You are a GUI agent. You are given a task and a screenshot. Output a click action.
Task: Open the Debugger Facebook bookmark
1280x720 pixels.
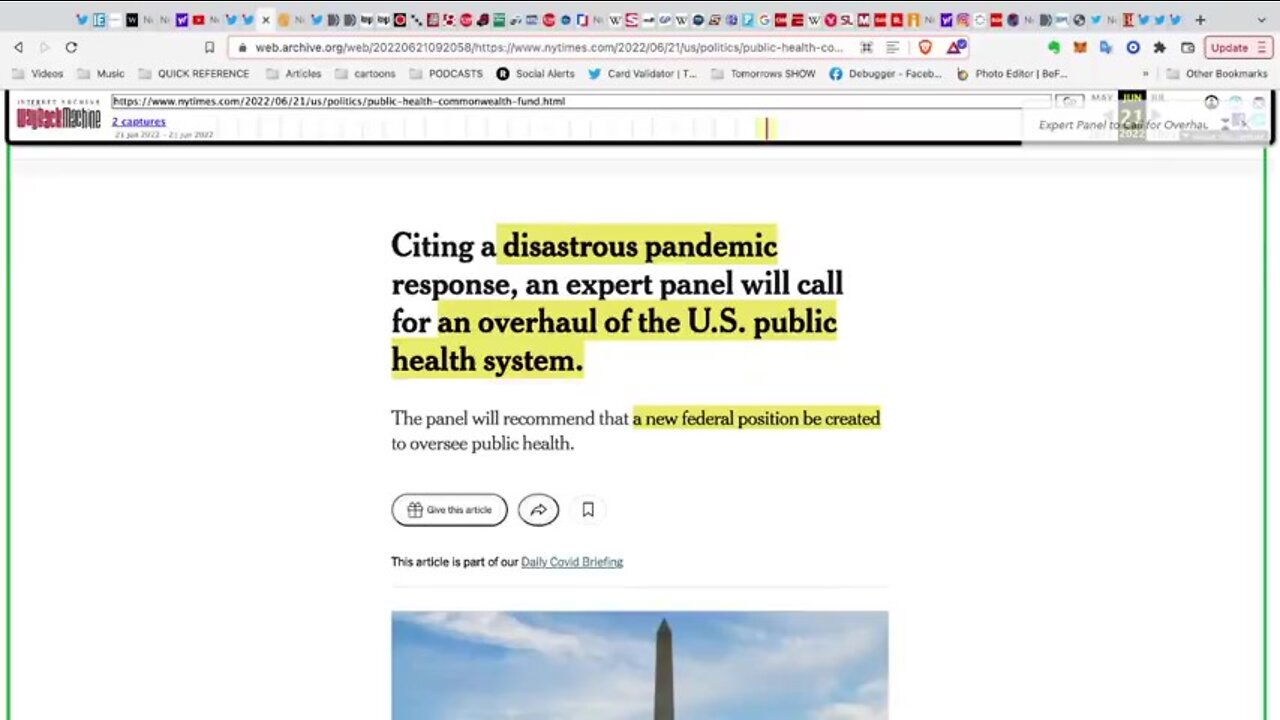[x=885, y=74]
